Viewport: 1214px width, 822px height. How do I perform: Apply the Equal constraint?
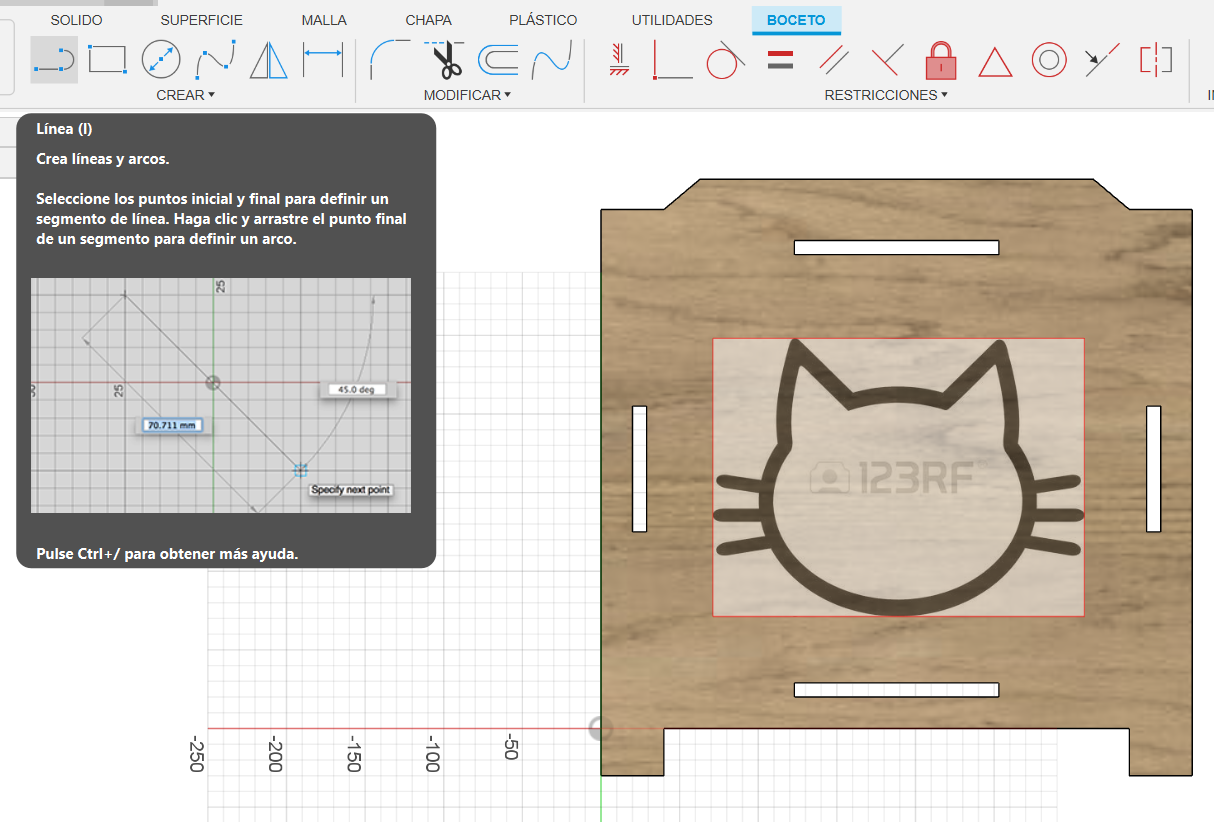pyautogui.click(x=780, y=60)
